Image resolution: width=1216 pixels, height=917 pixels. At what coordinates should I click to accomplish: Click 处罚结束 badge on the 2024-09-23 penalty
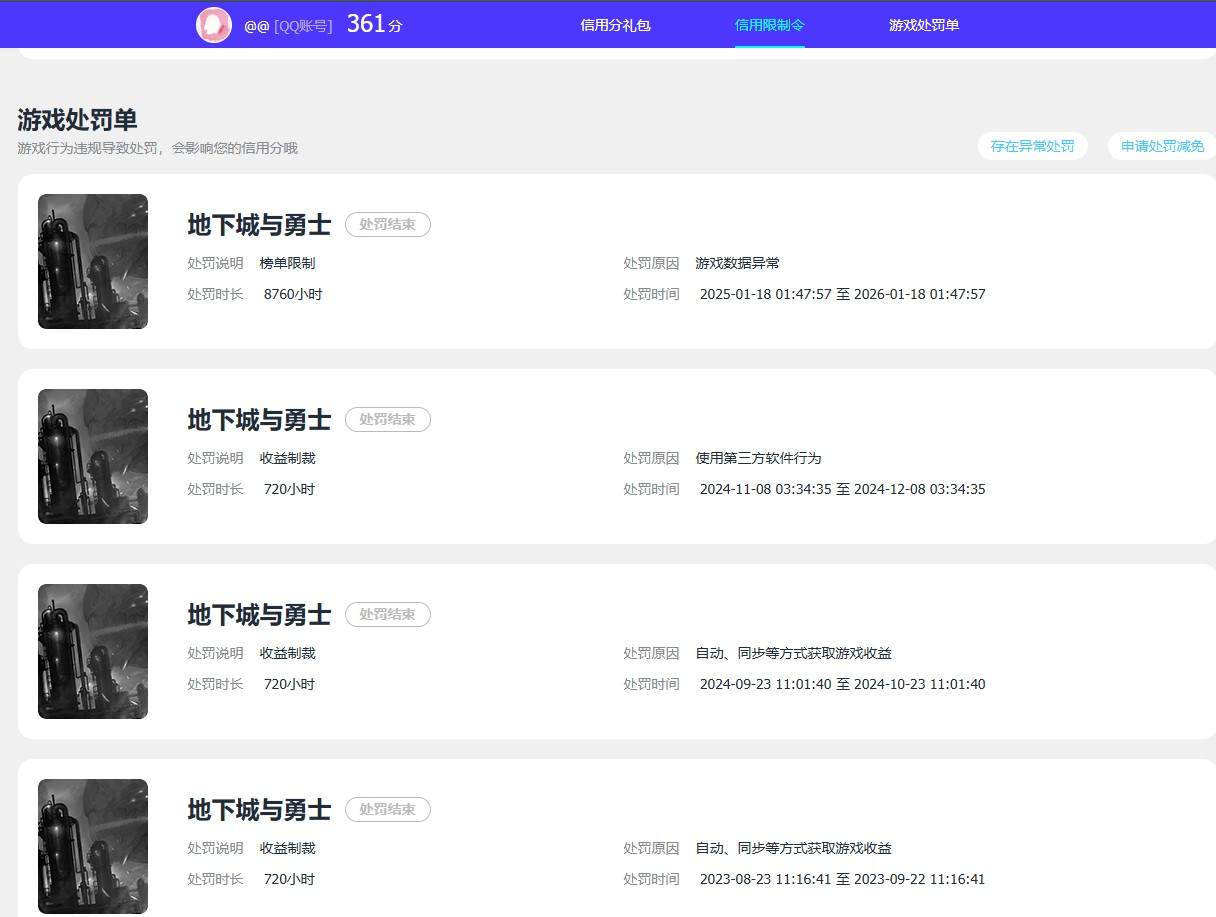pos(388,614)
